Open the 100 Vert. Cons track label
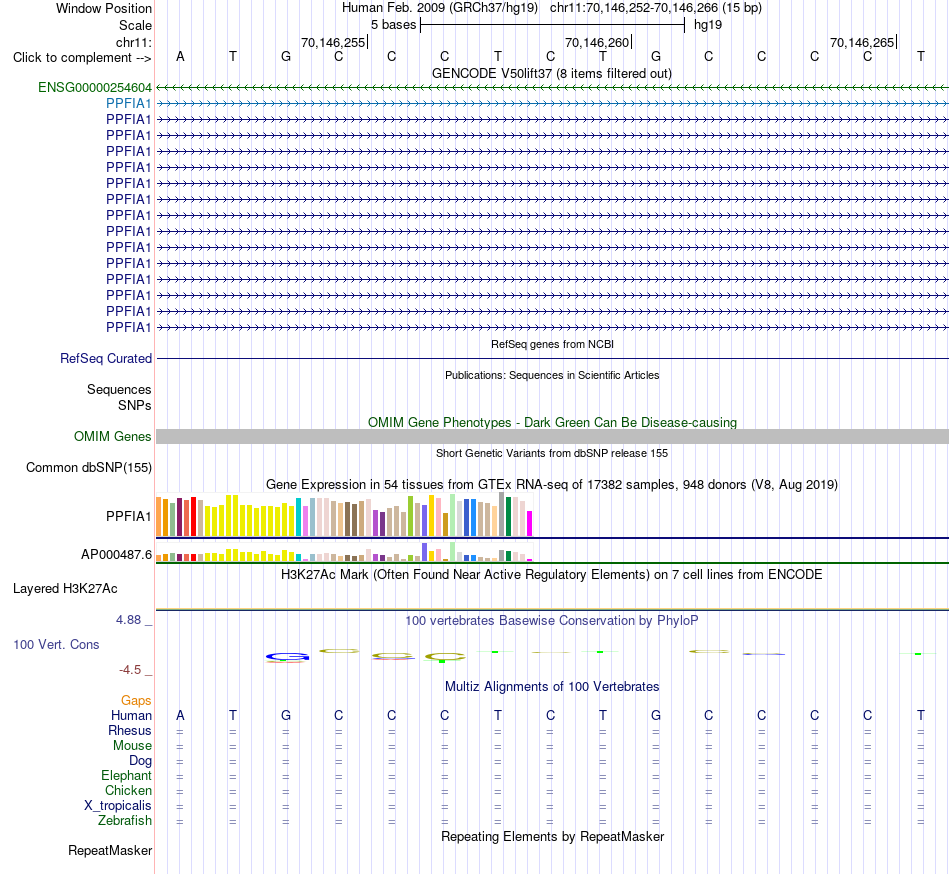The height and width of the screenshot is (874, 950). click(56, 644)
